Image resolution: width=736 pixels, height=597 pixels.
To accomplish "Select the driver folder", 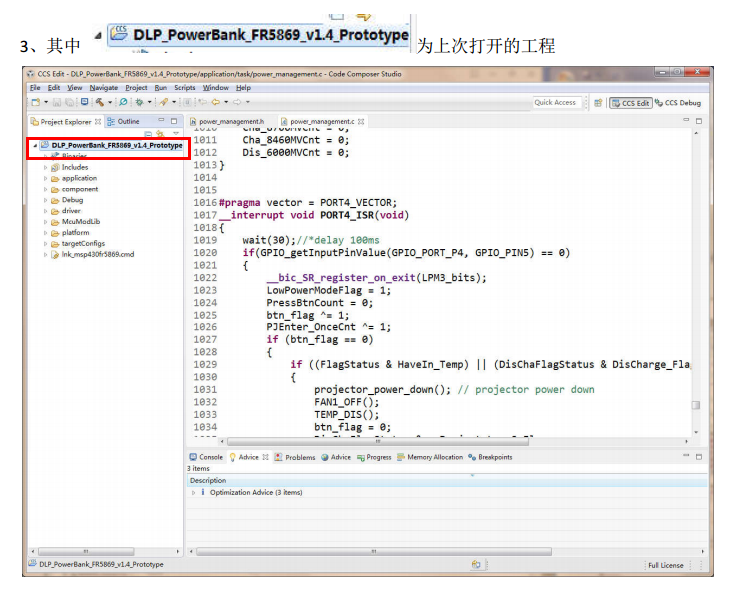I will point(66,211).
